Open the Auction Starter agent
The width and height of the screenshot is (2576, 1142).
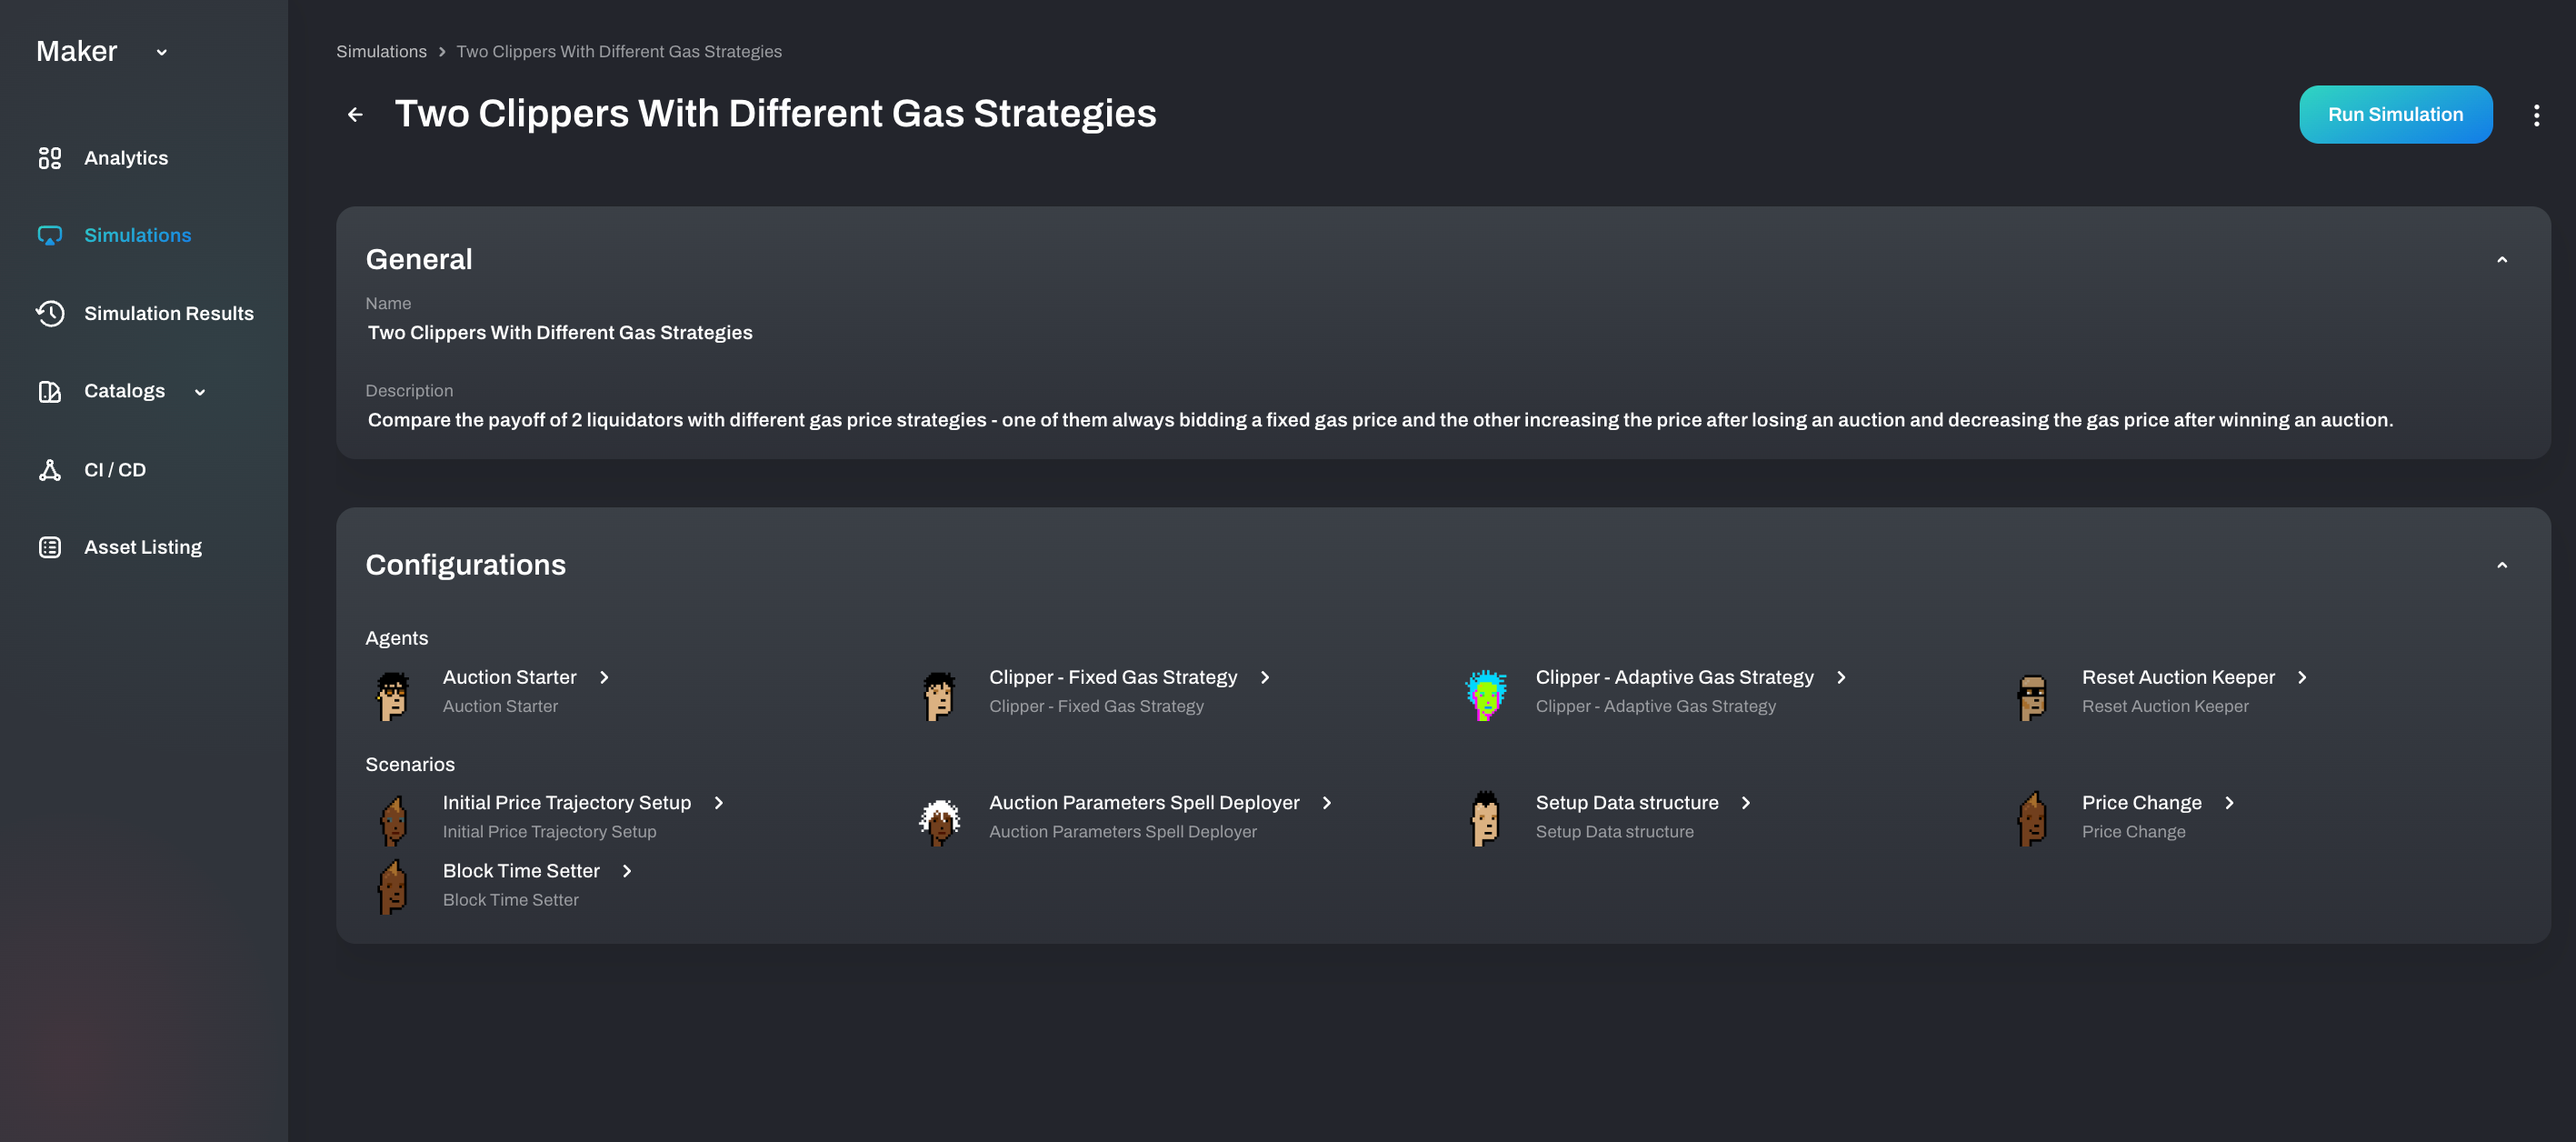pos(510,677)
